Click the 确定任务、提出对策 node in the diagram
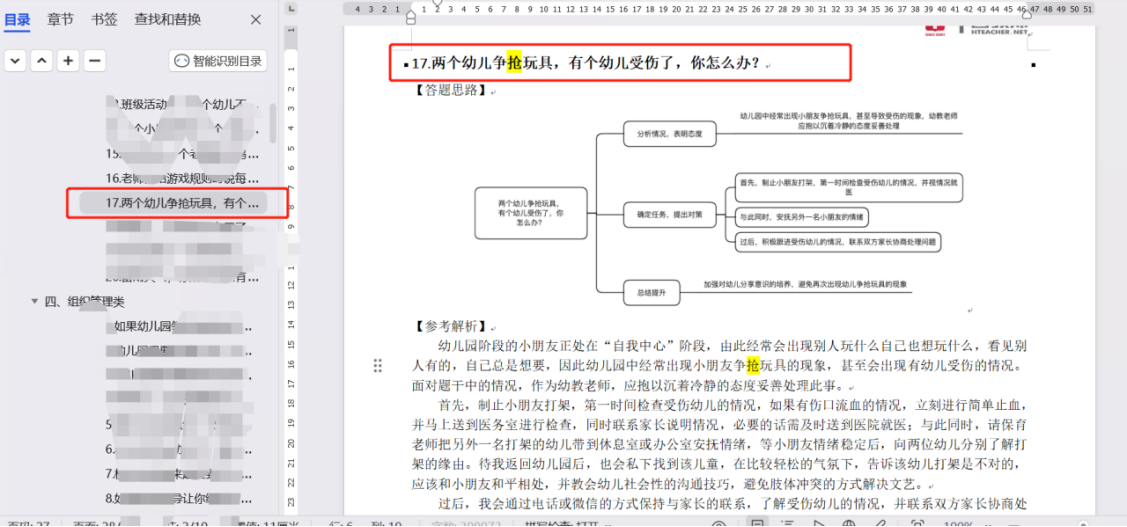The image size is (1127, 527). click(656, 214)
